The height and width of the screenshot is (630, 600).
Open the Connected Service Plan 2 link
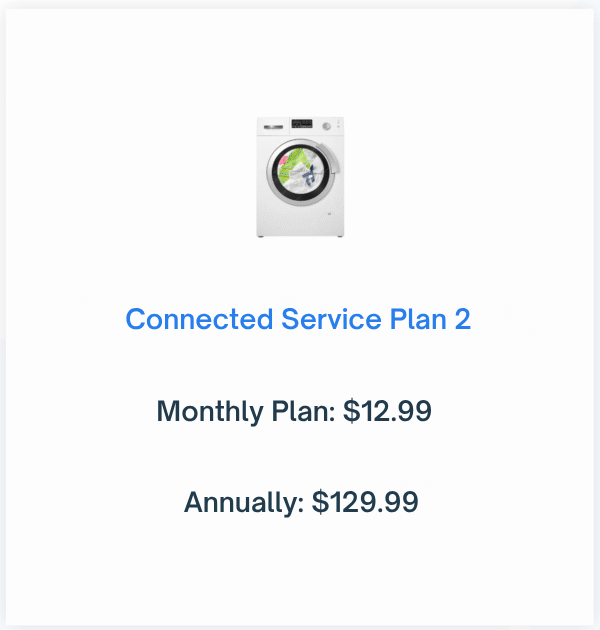(x=298, y=319)
